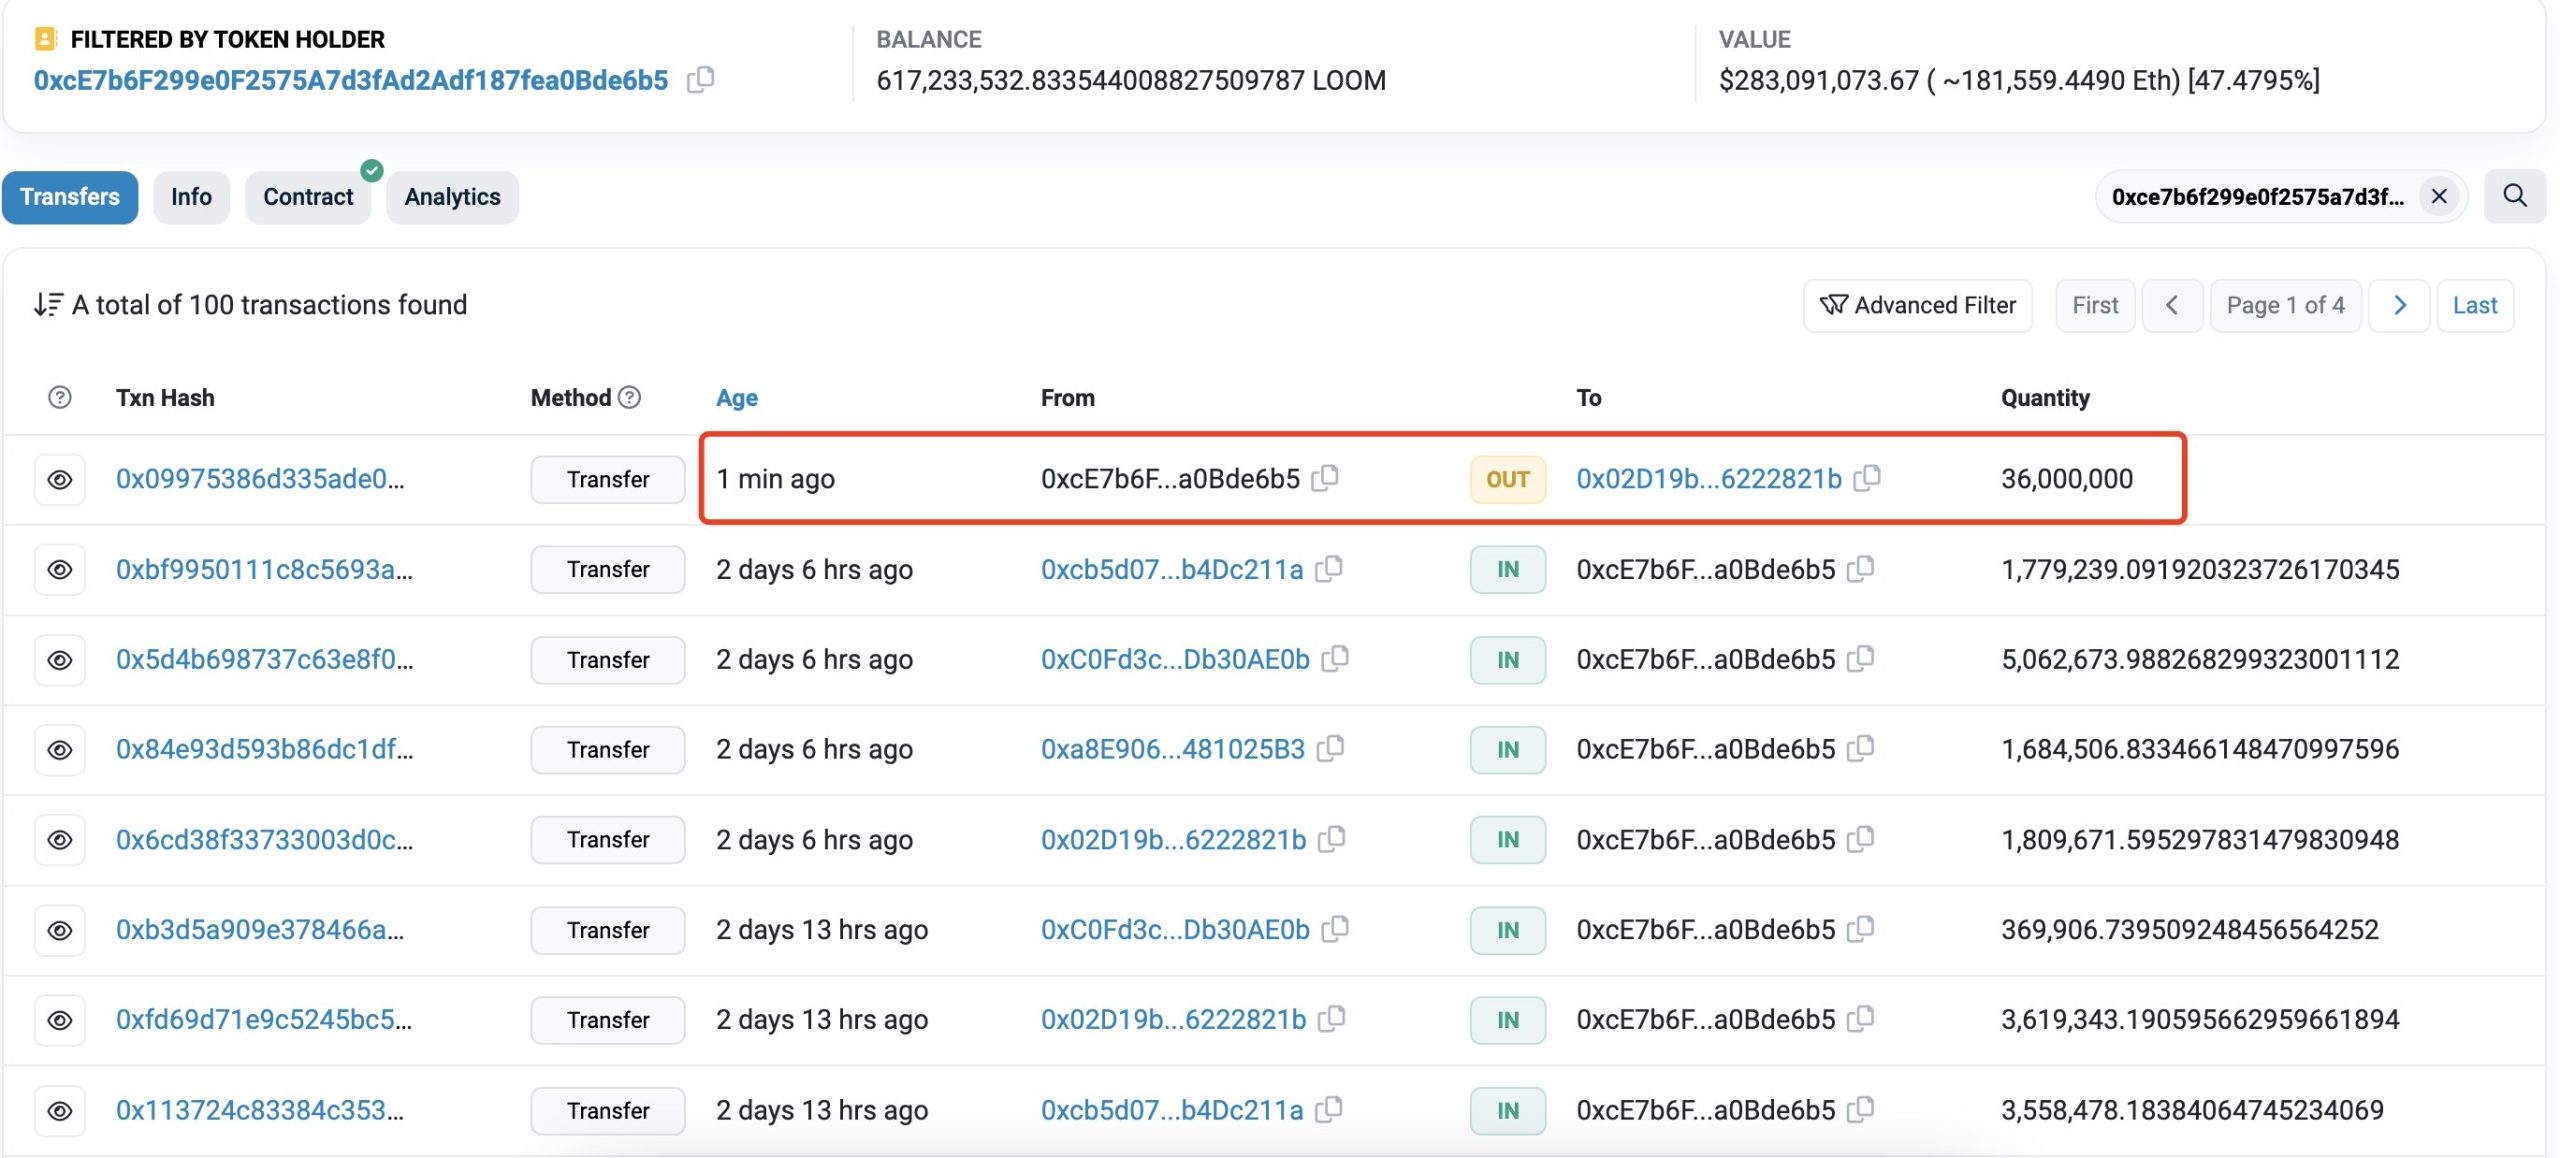Click the help icon beside Txn Hash
Viewport: 2560px width, 1158px height.
click(59, 397)
